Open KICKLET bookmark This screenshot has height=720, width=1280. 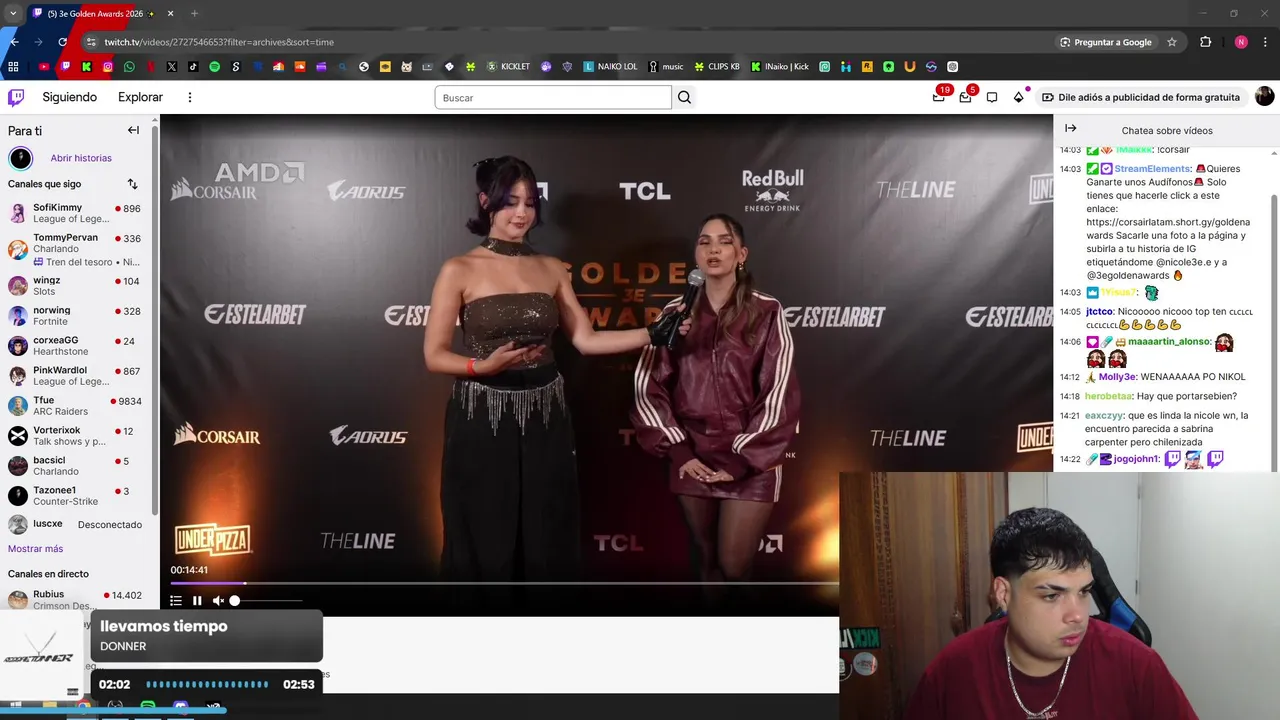click(x=508, y=67)
